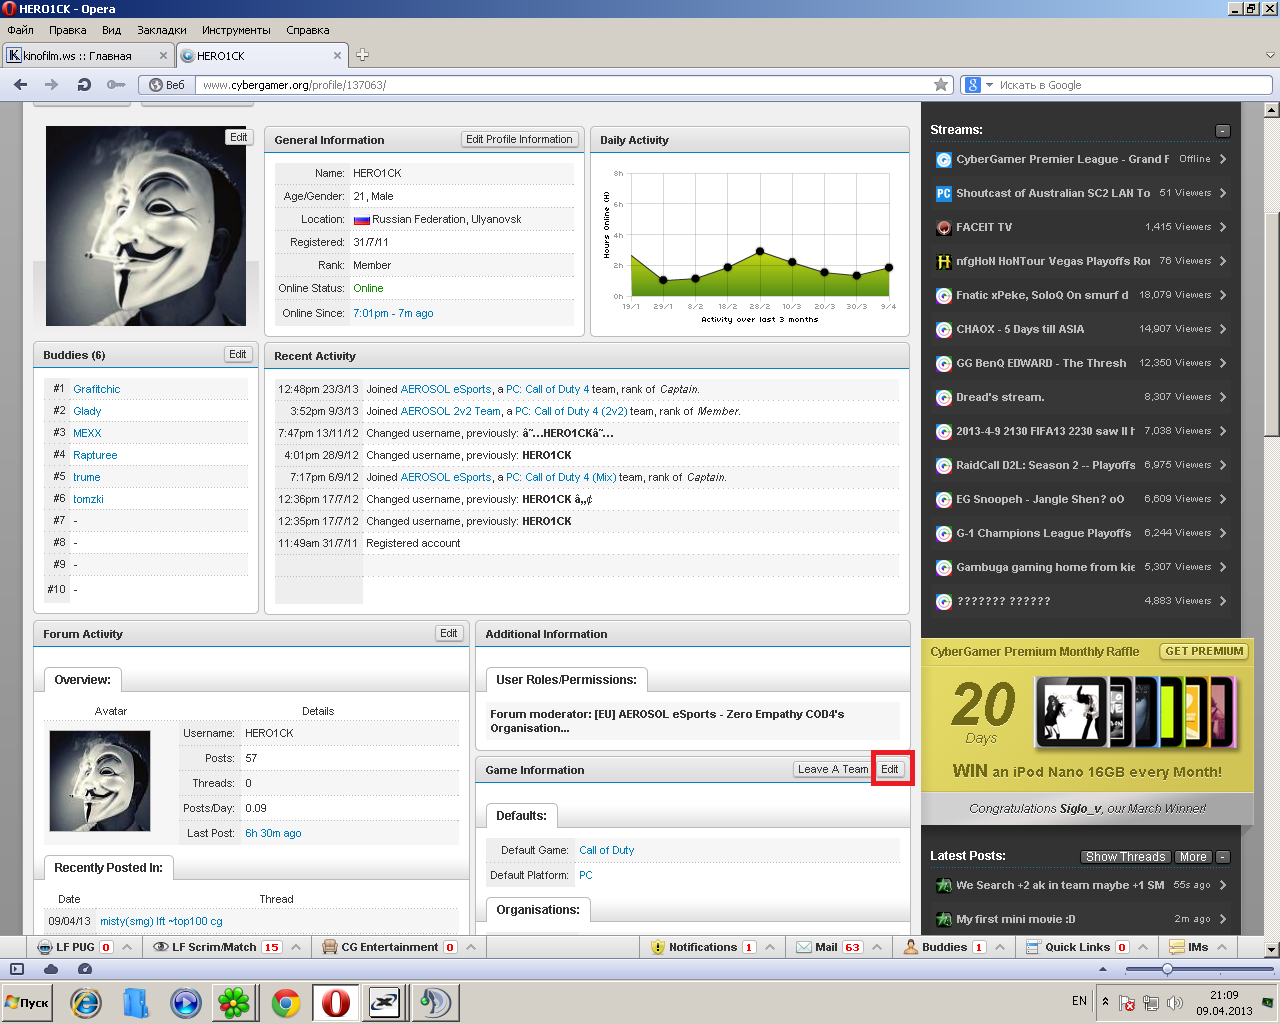Screen dimensions: 1280x1024
Task: Toggle the Opera panel icon in status bar
Action: coord(17,969)
